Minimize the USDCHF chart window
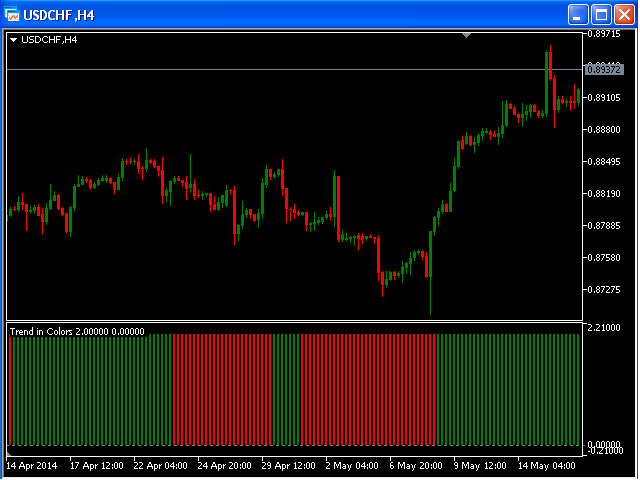The image size is (640, 480). pos(578,16)
